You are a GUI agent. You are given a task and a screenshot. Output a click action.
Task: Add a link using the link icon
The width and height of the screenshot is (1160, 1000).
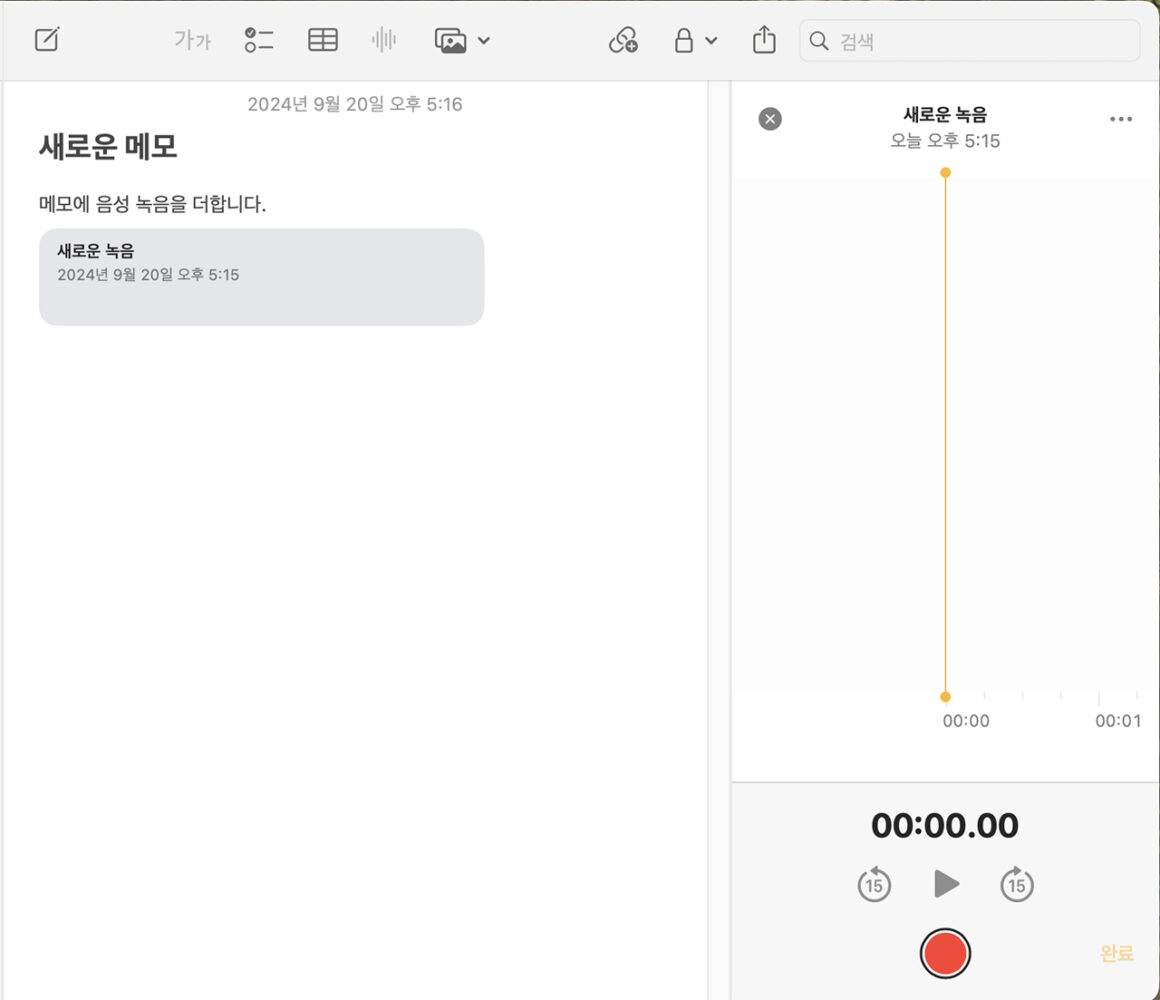tap(622, 40)
